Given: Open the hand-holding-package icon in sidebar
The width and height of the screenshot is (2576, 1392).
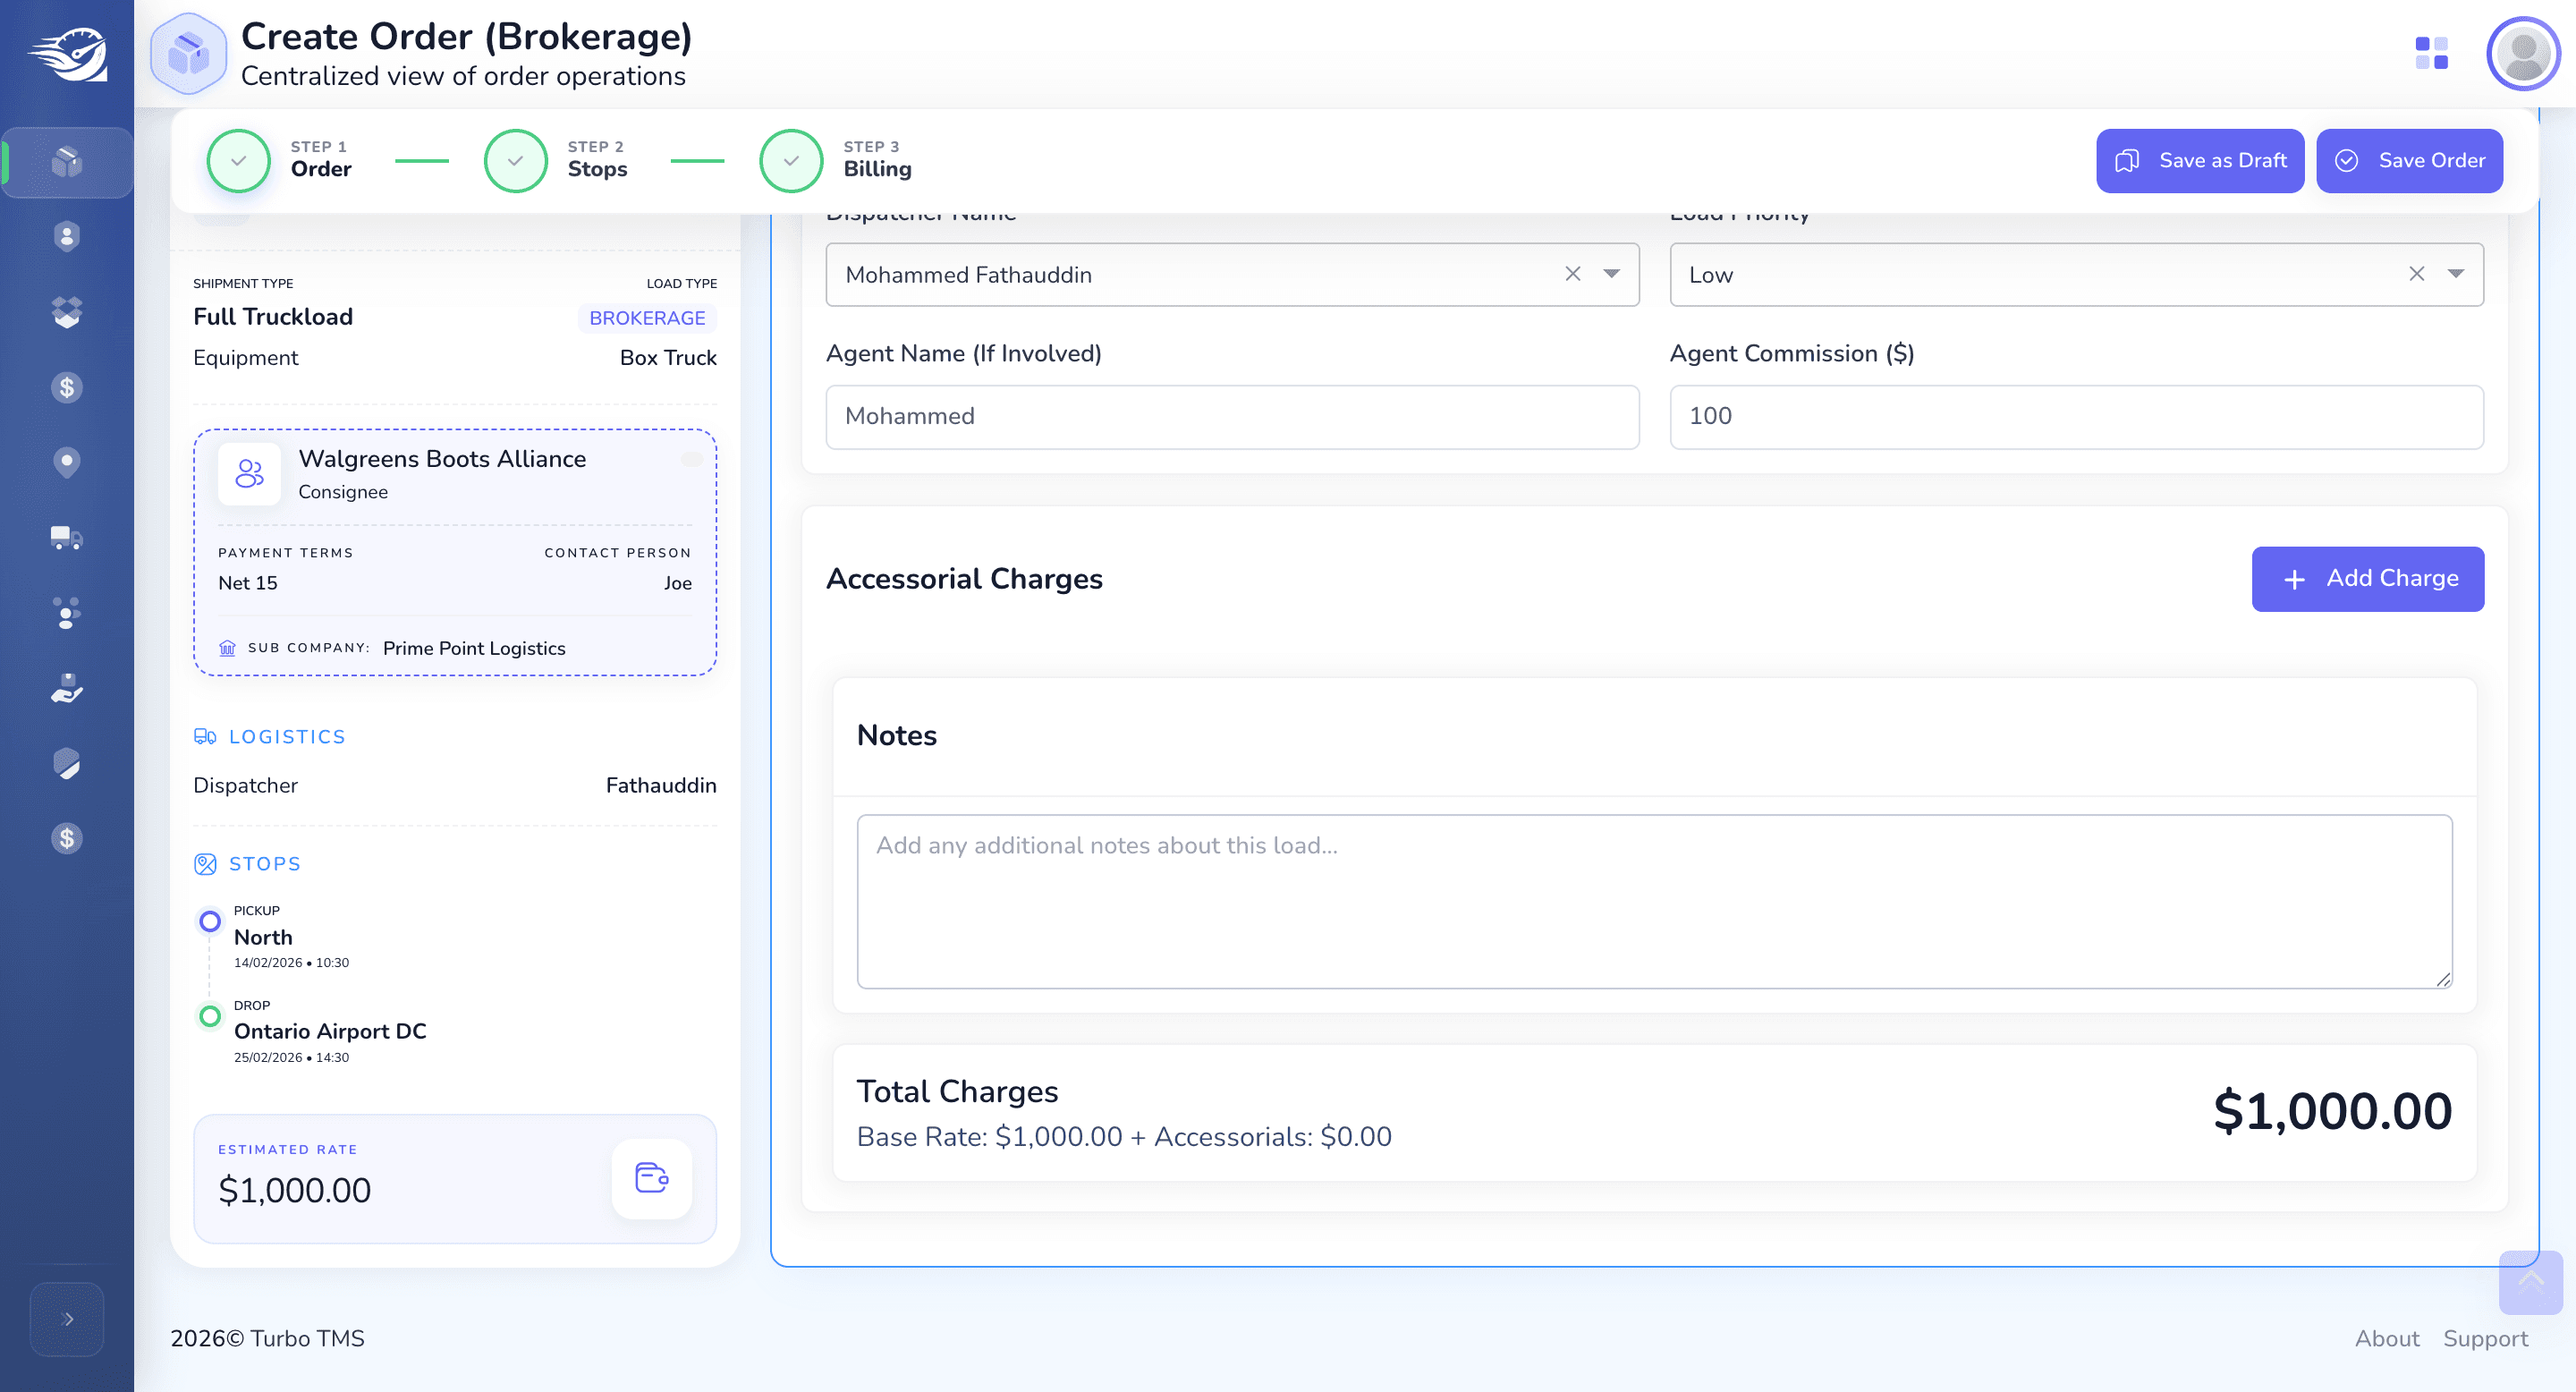Looking at the screenshot, I should pos(67,688).
